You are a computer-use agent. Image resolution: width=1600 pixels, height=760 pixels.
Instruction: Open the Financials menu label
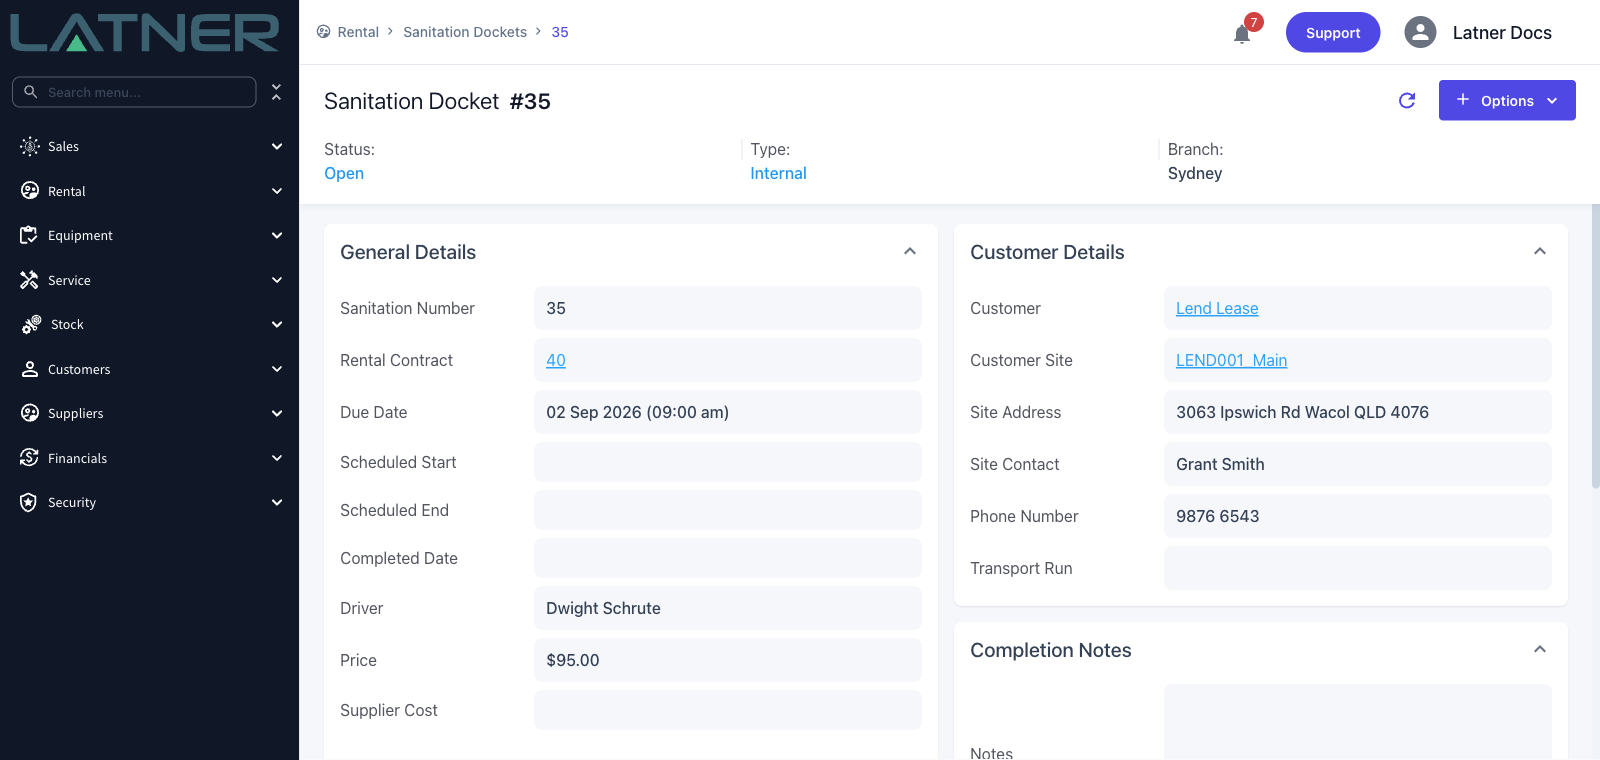(77, 458)
